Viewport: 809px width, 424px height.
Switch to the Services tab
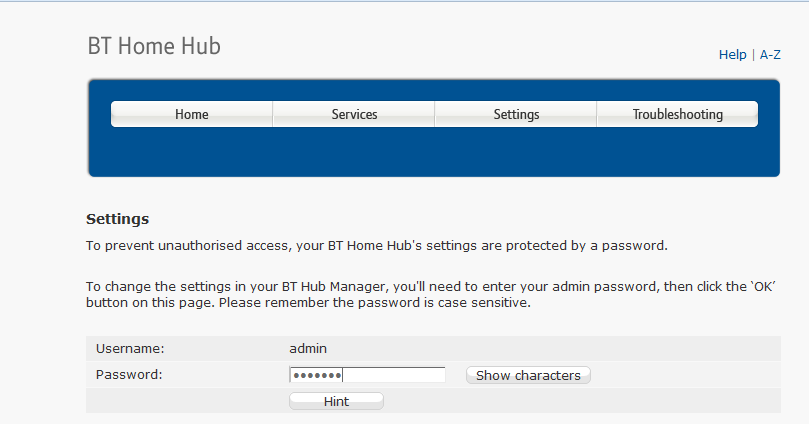click(354, 114)
